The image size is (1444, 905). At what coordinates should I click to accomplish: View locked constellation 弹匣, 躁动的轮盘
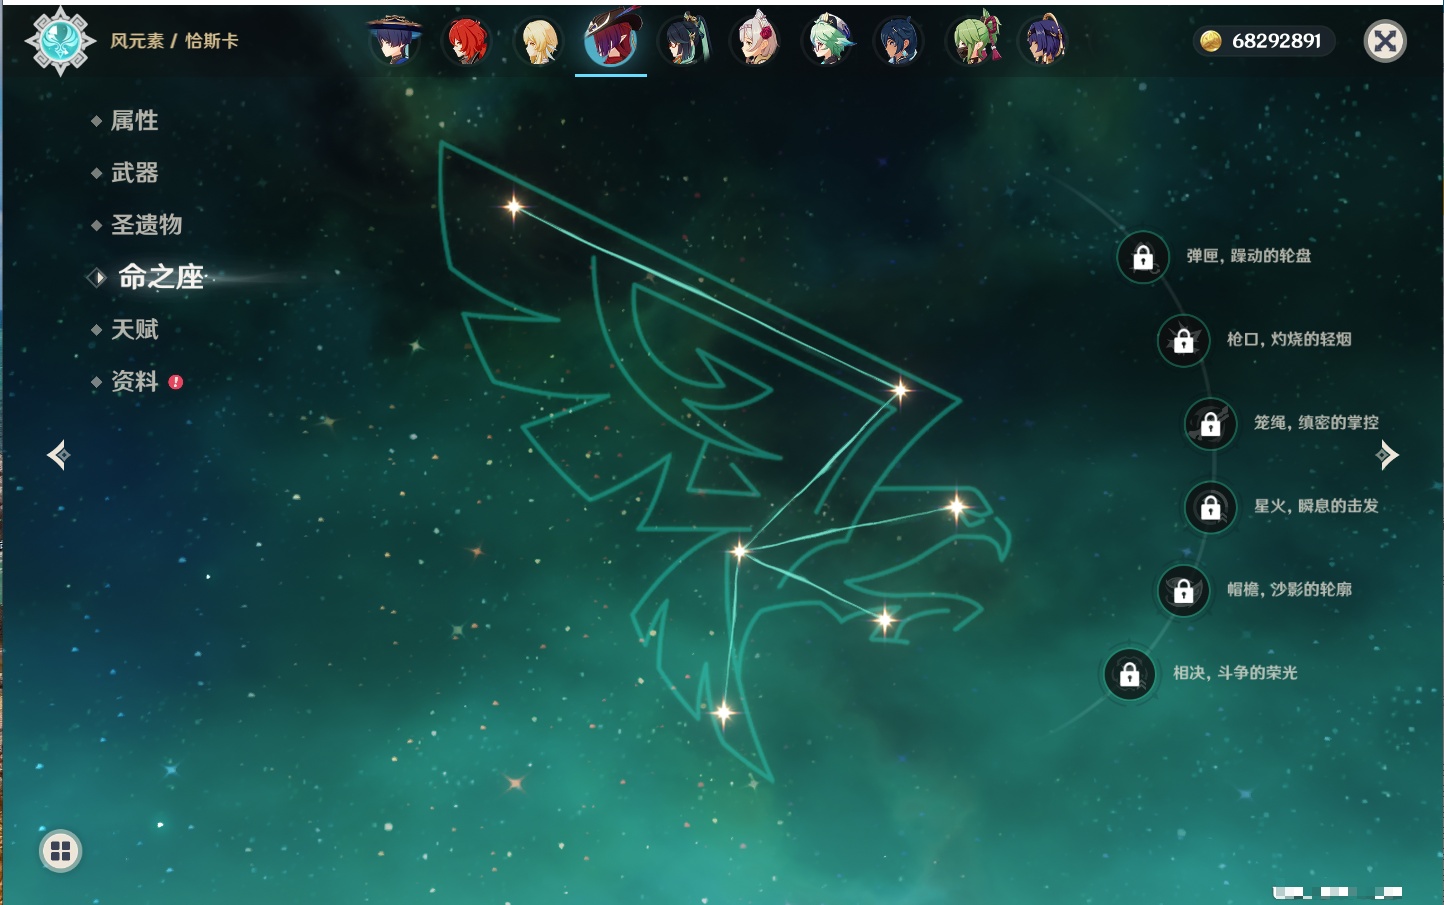[x=1142, y=257]
